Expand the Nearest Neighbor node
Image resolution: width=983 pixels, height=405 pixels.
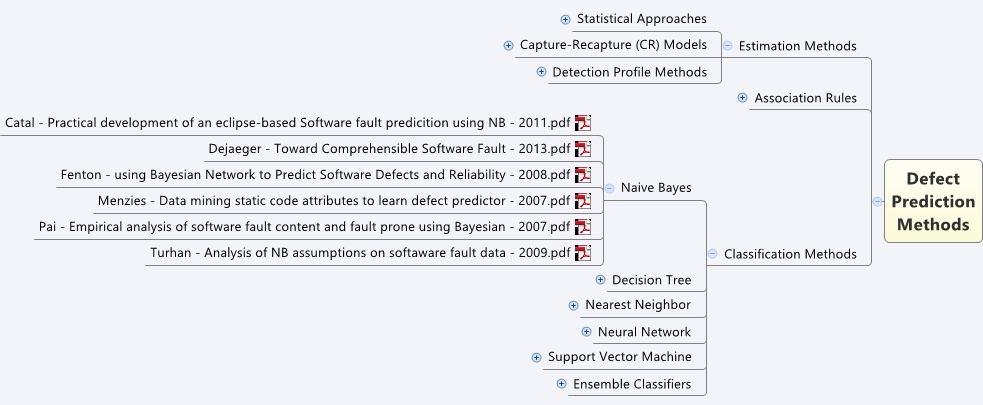click(x=573, y=305)
